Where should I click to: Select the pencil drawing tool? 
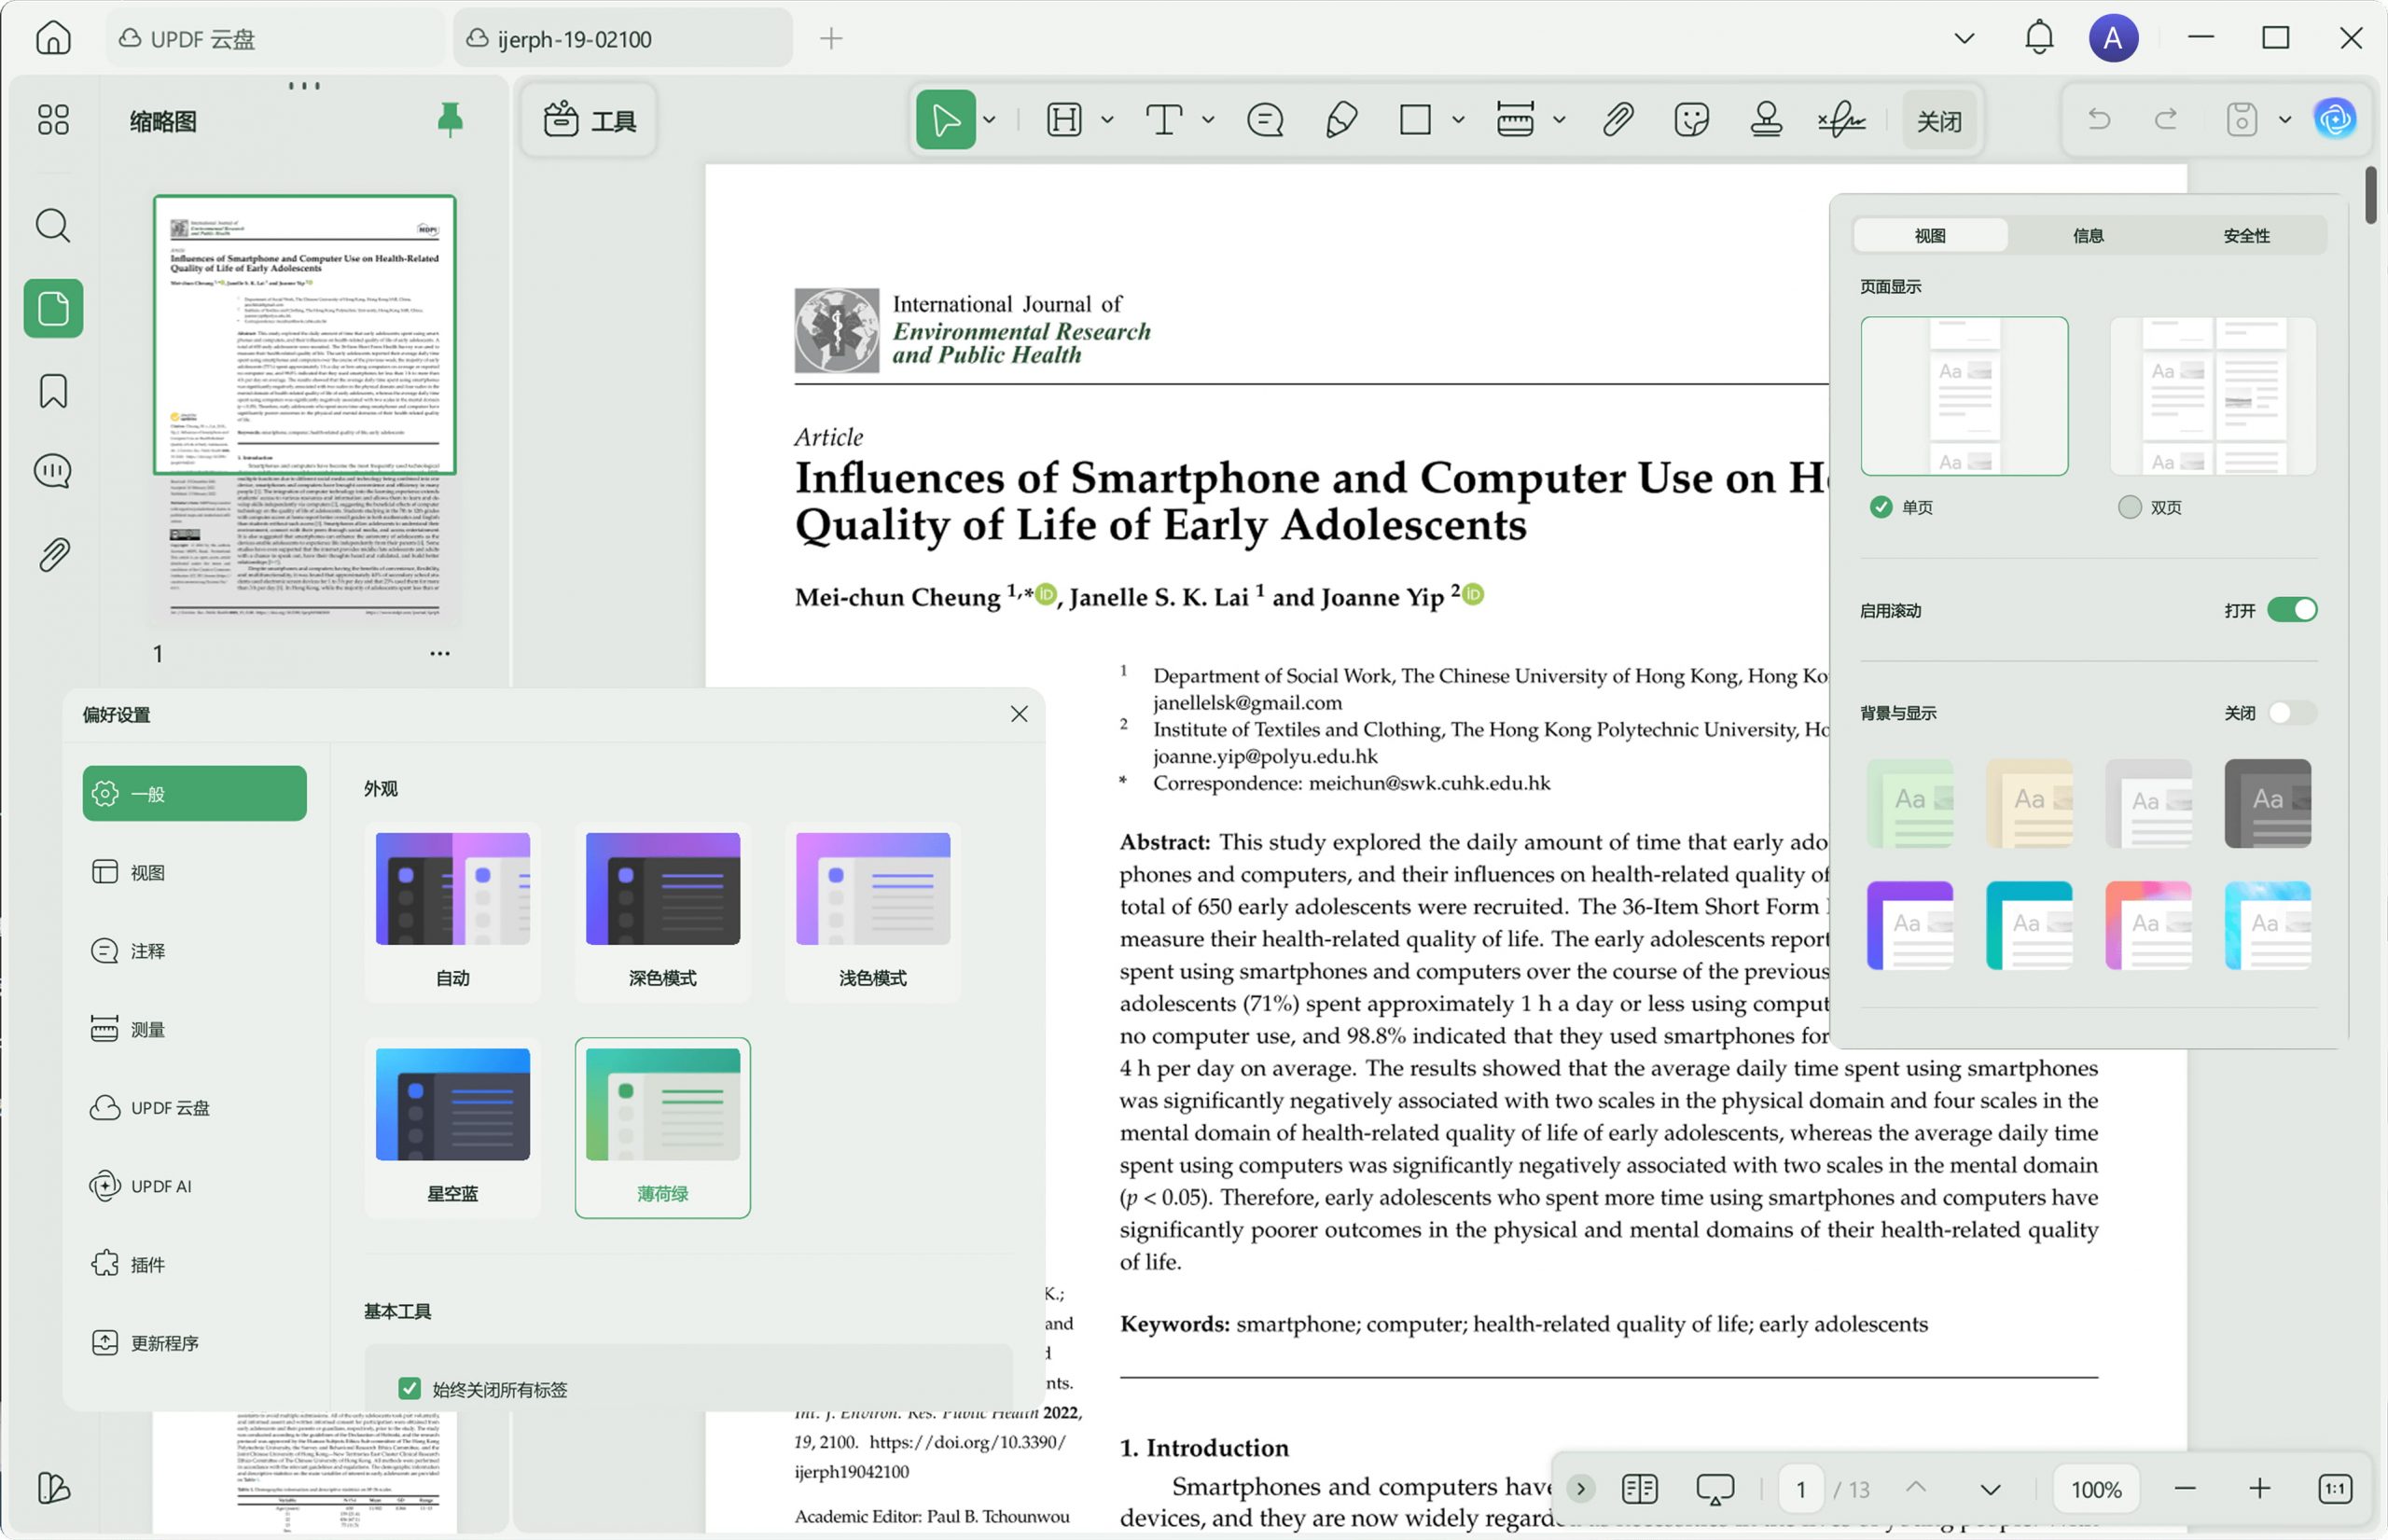point(1340,120)
